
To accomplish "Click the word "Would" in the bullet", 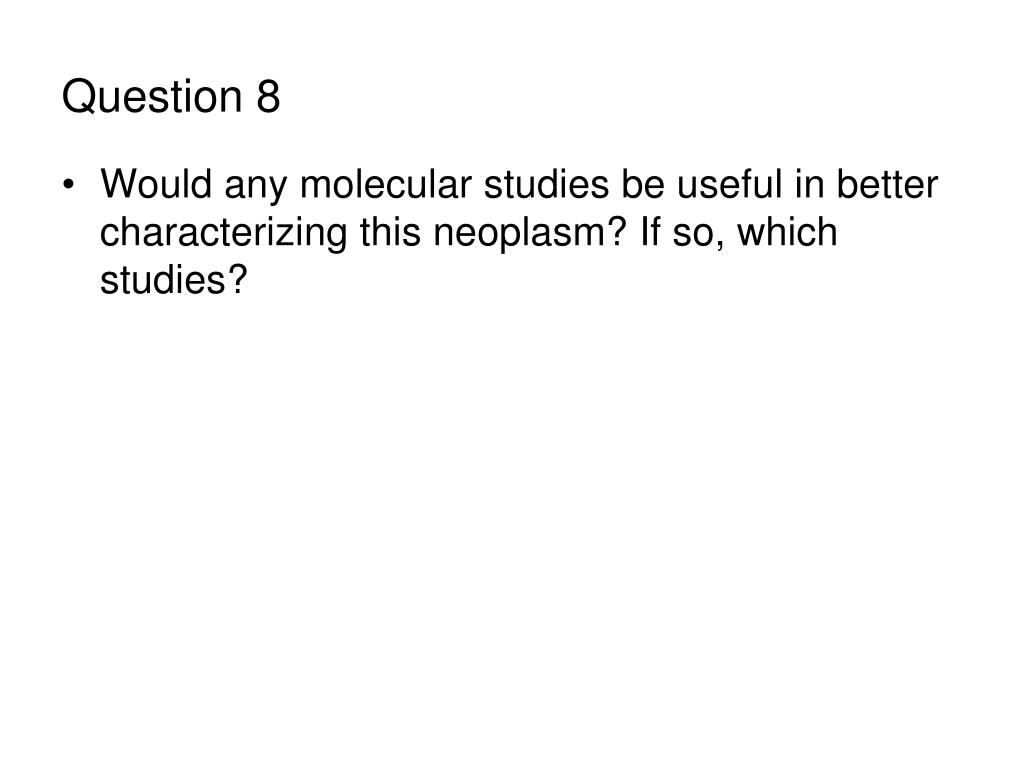I will coord(156,184).
